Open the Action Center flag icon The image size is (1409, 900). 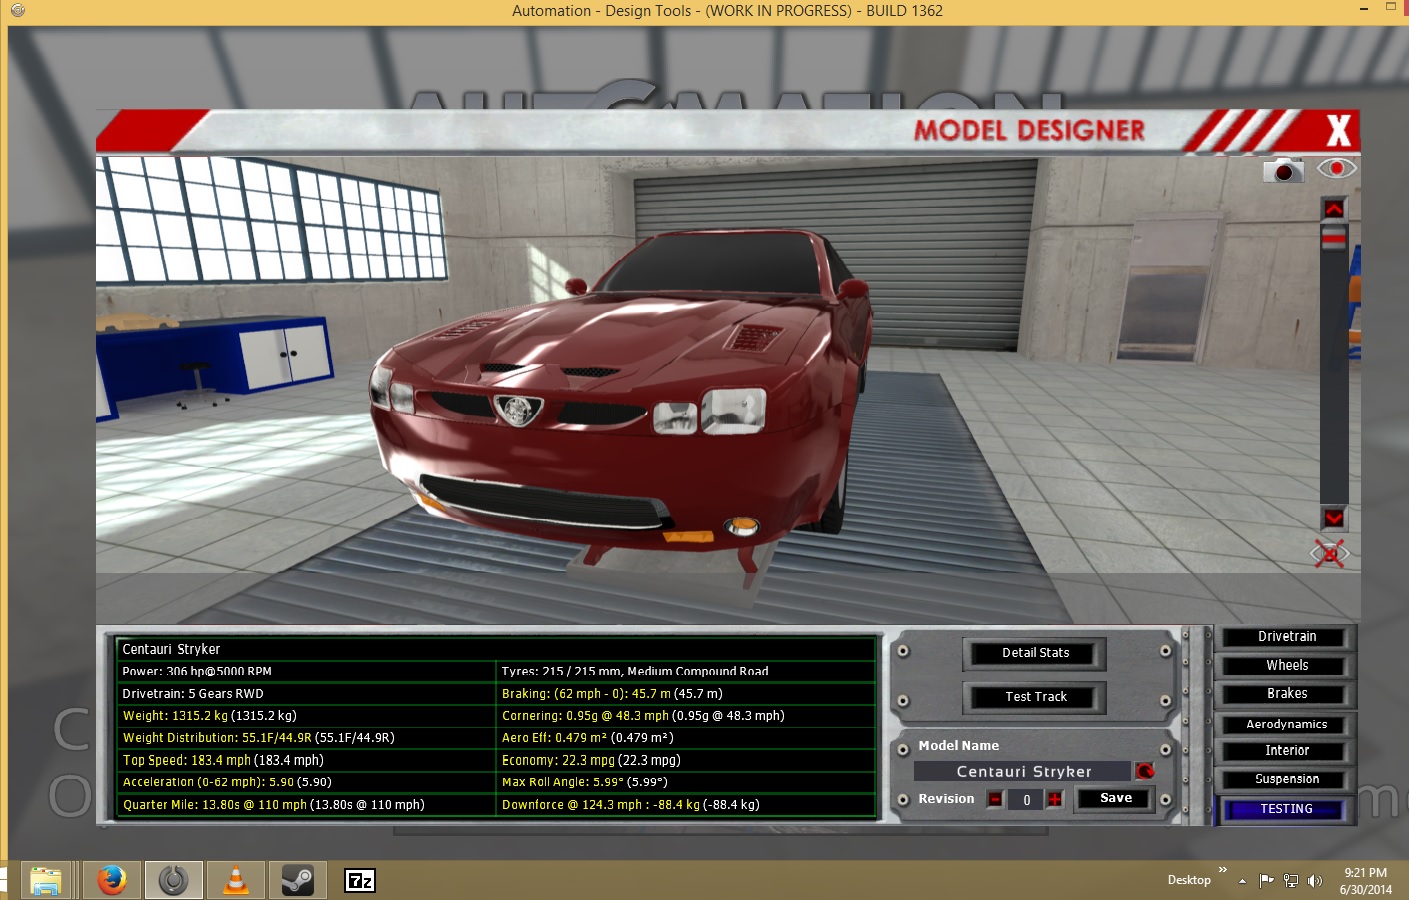coord(1266,881)
